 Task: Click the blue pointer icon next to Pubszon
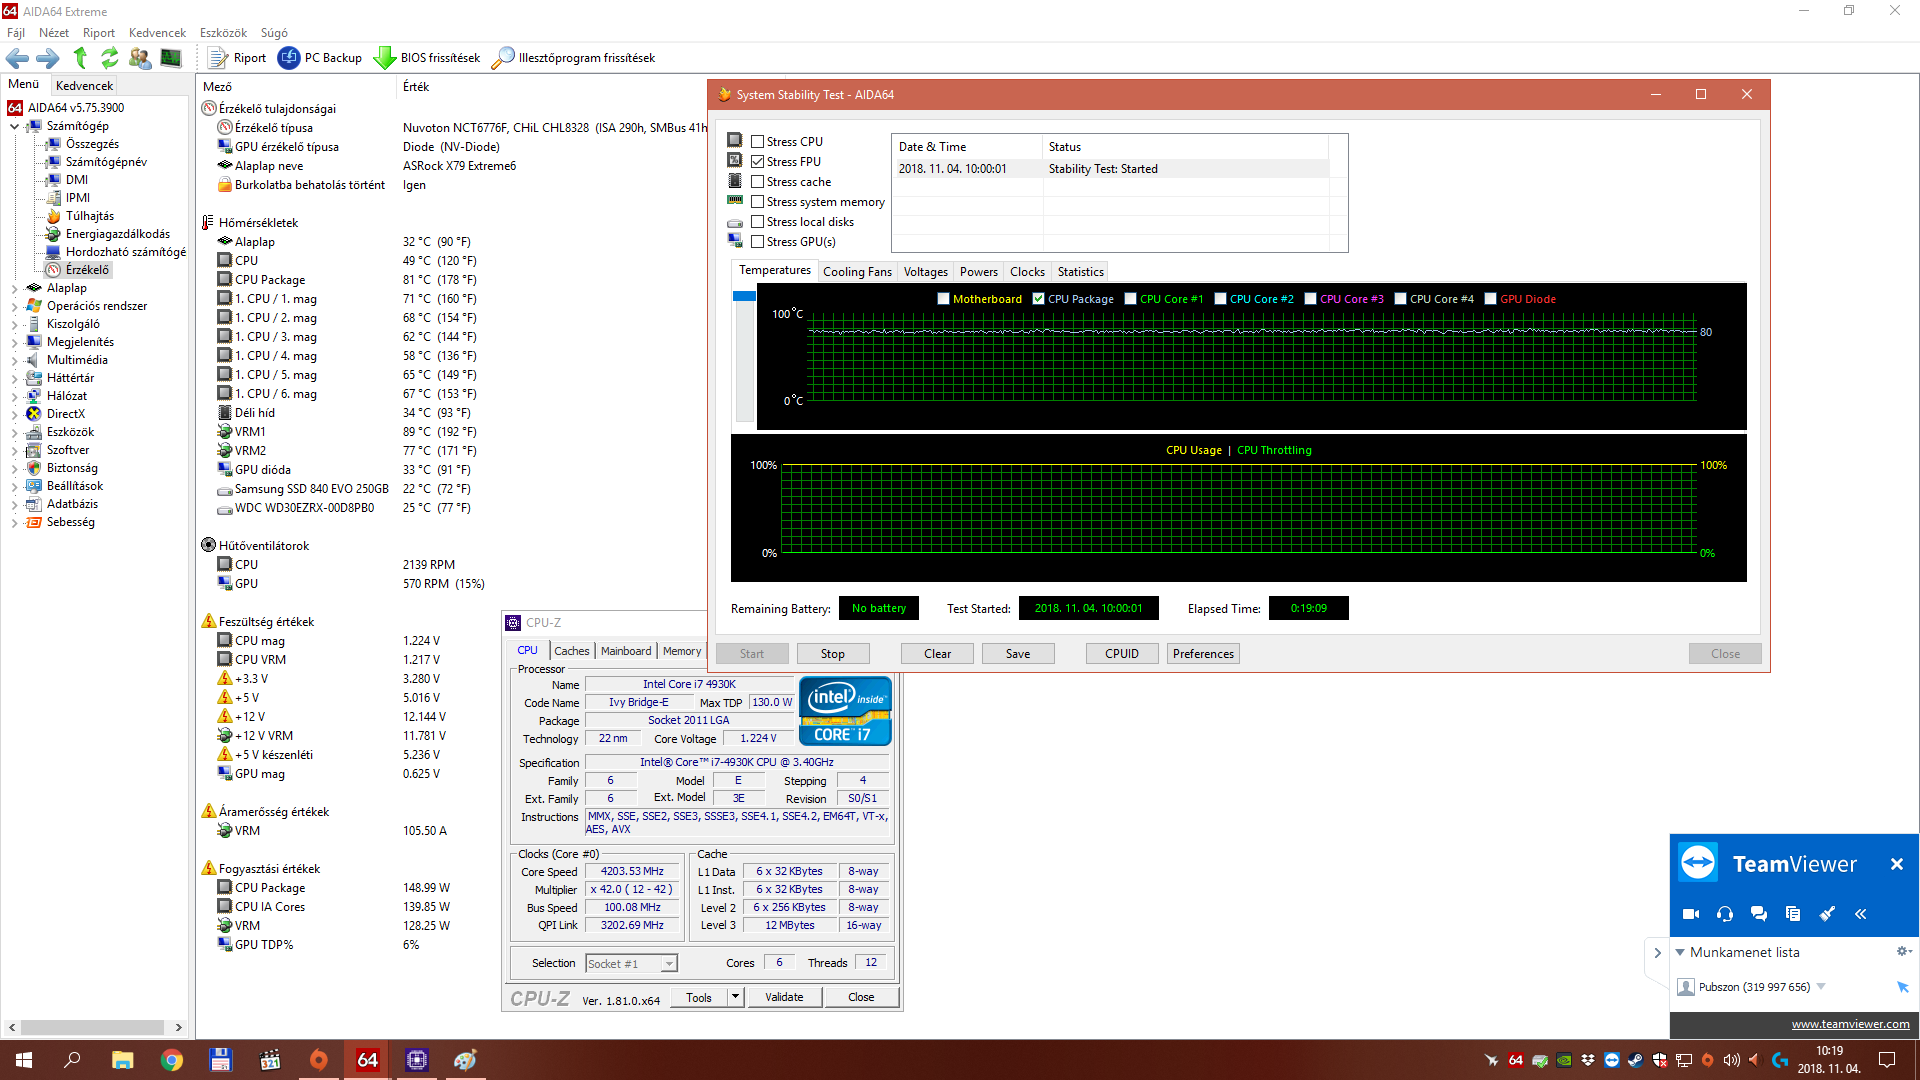pyautogui.click(x=1903, y=987)
